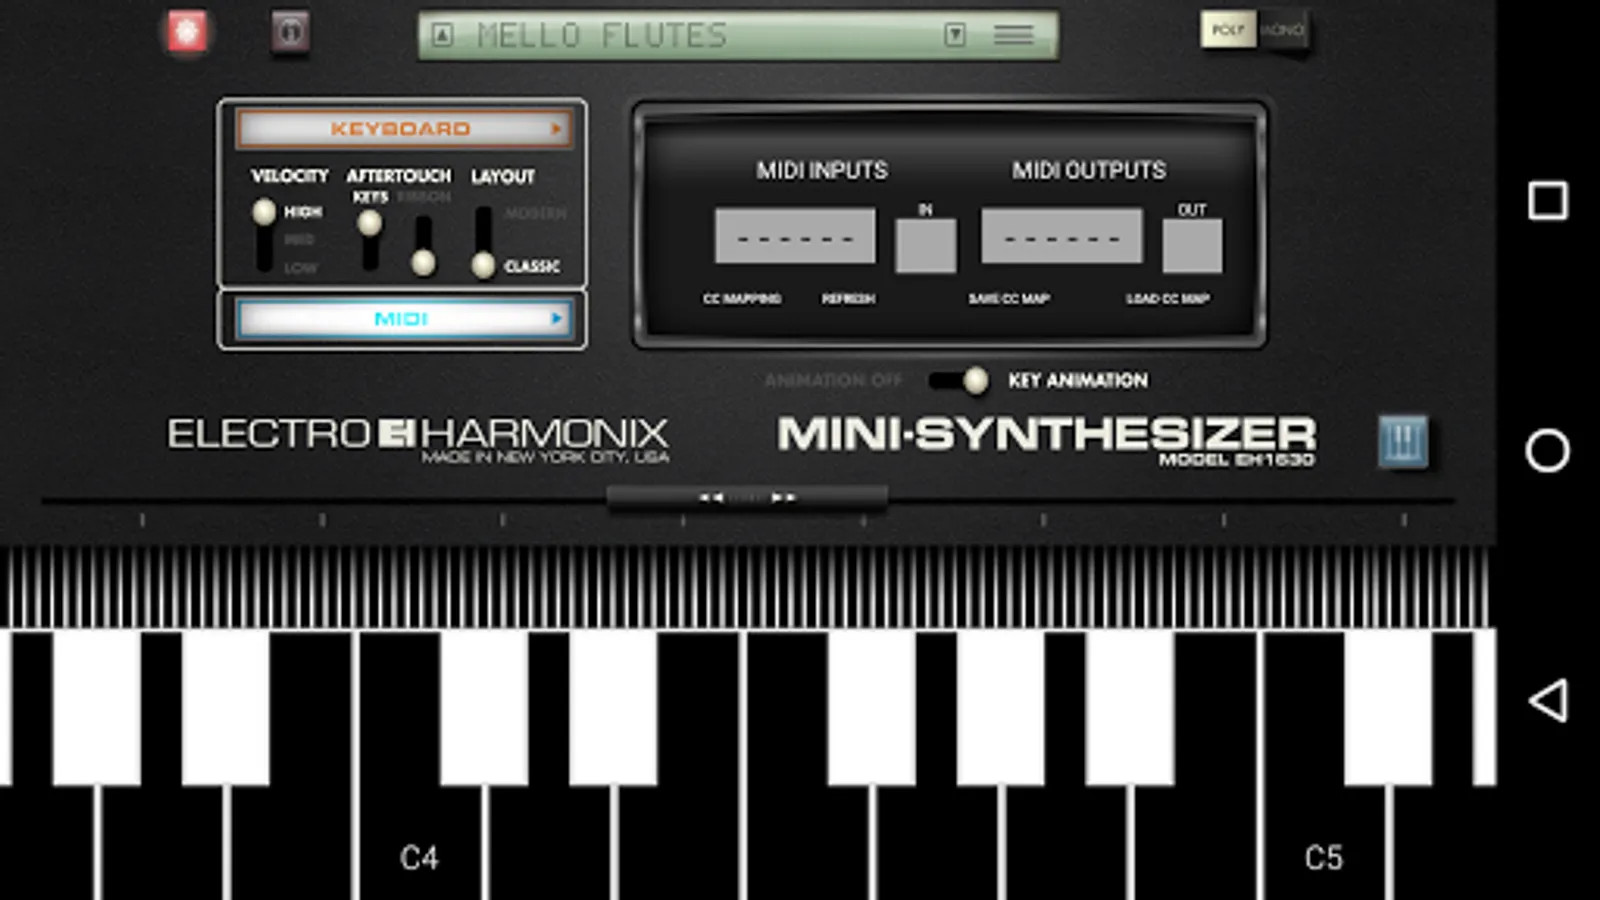Tap the Android back triangle button

(x=1547, y=700)
